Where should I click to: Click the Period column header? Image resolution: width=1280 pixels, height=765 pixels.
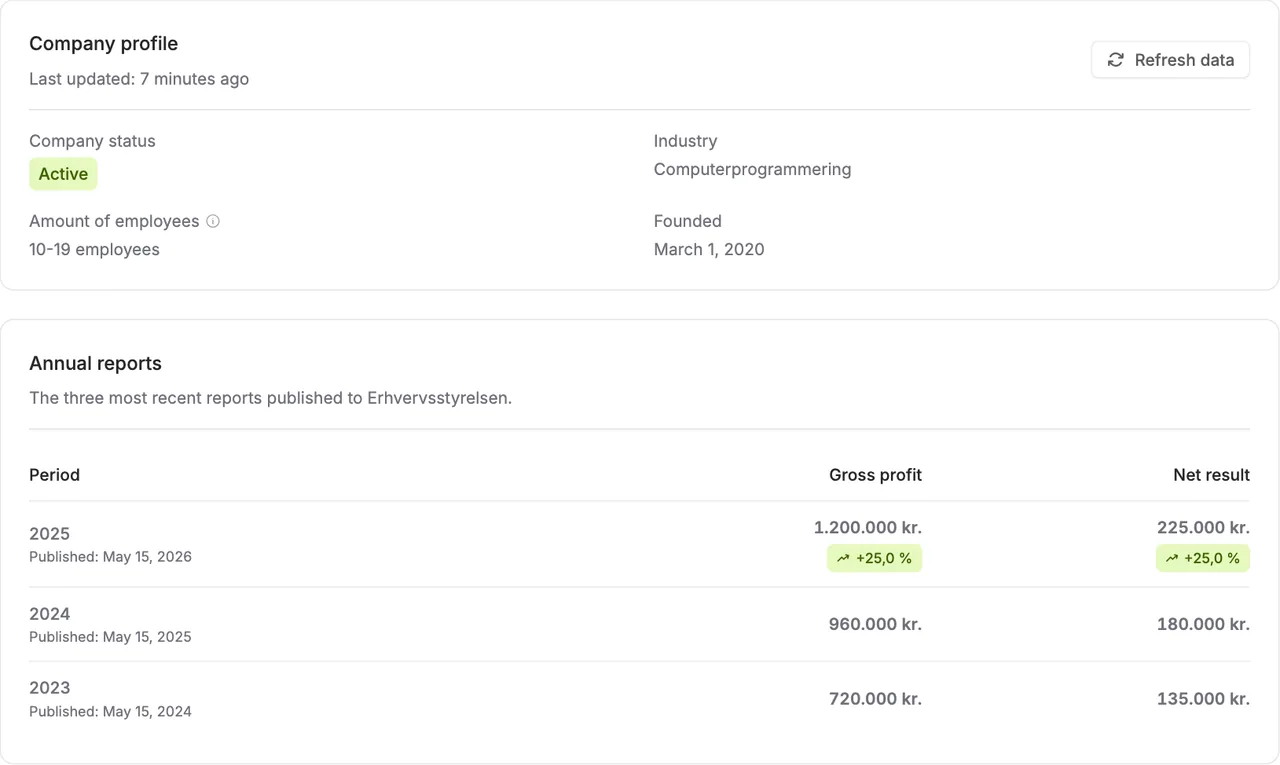[54, 475]
